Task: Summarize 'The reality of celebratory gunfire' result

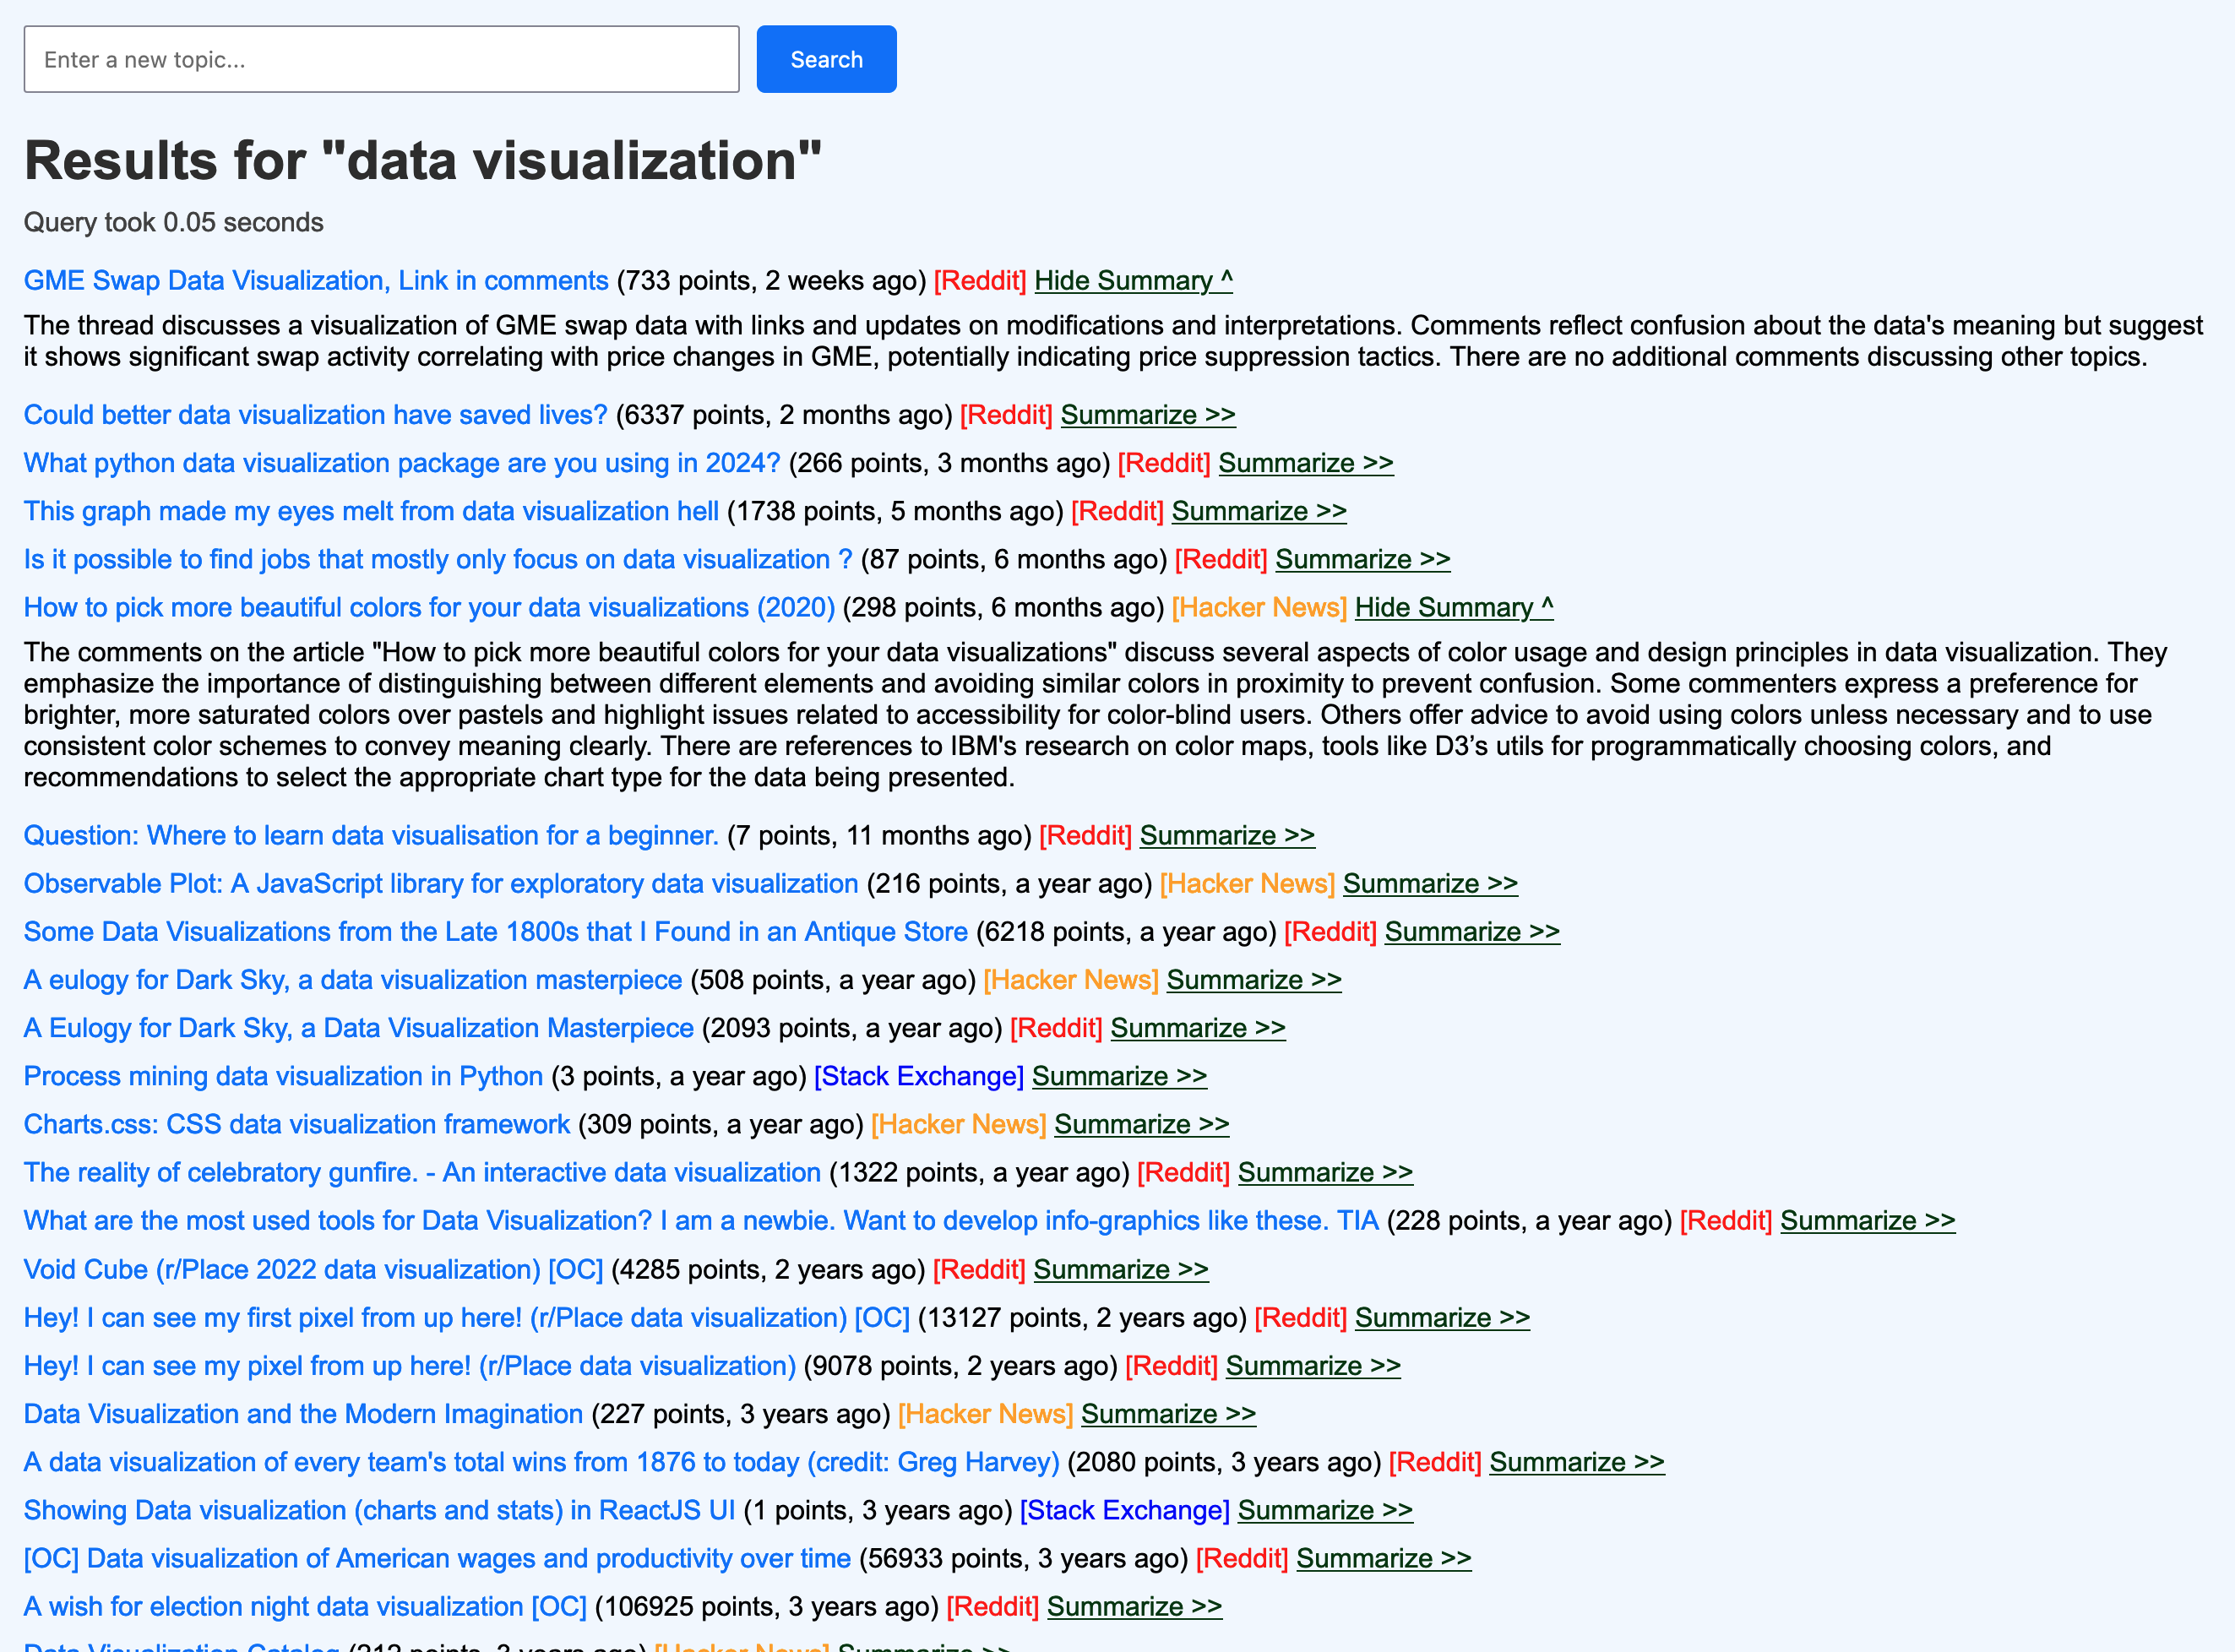Action: (x=1324, y=1172)
